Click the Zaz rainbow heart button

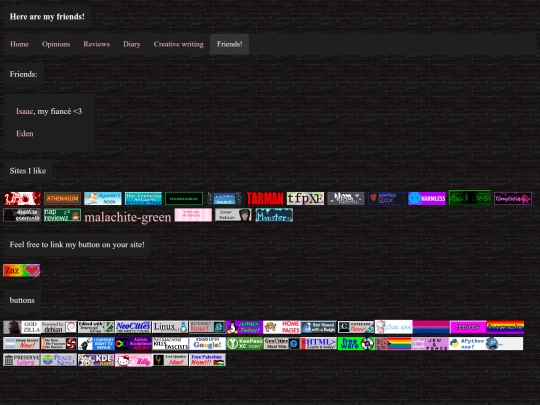pyautogui.click(x=22, y=271)
